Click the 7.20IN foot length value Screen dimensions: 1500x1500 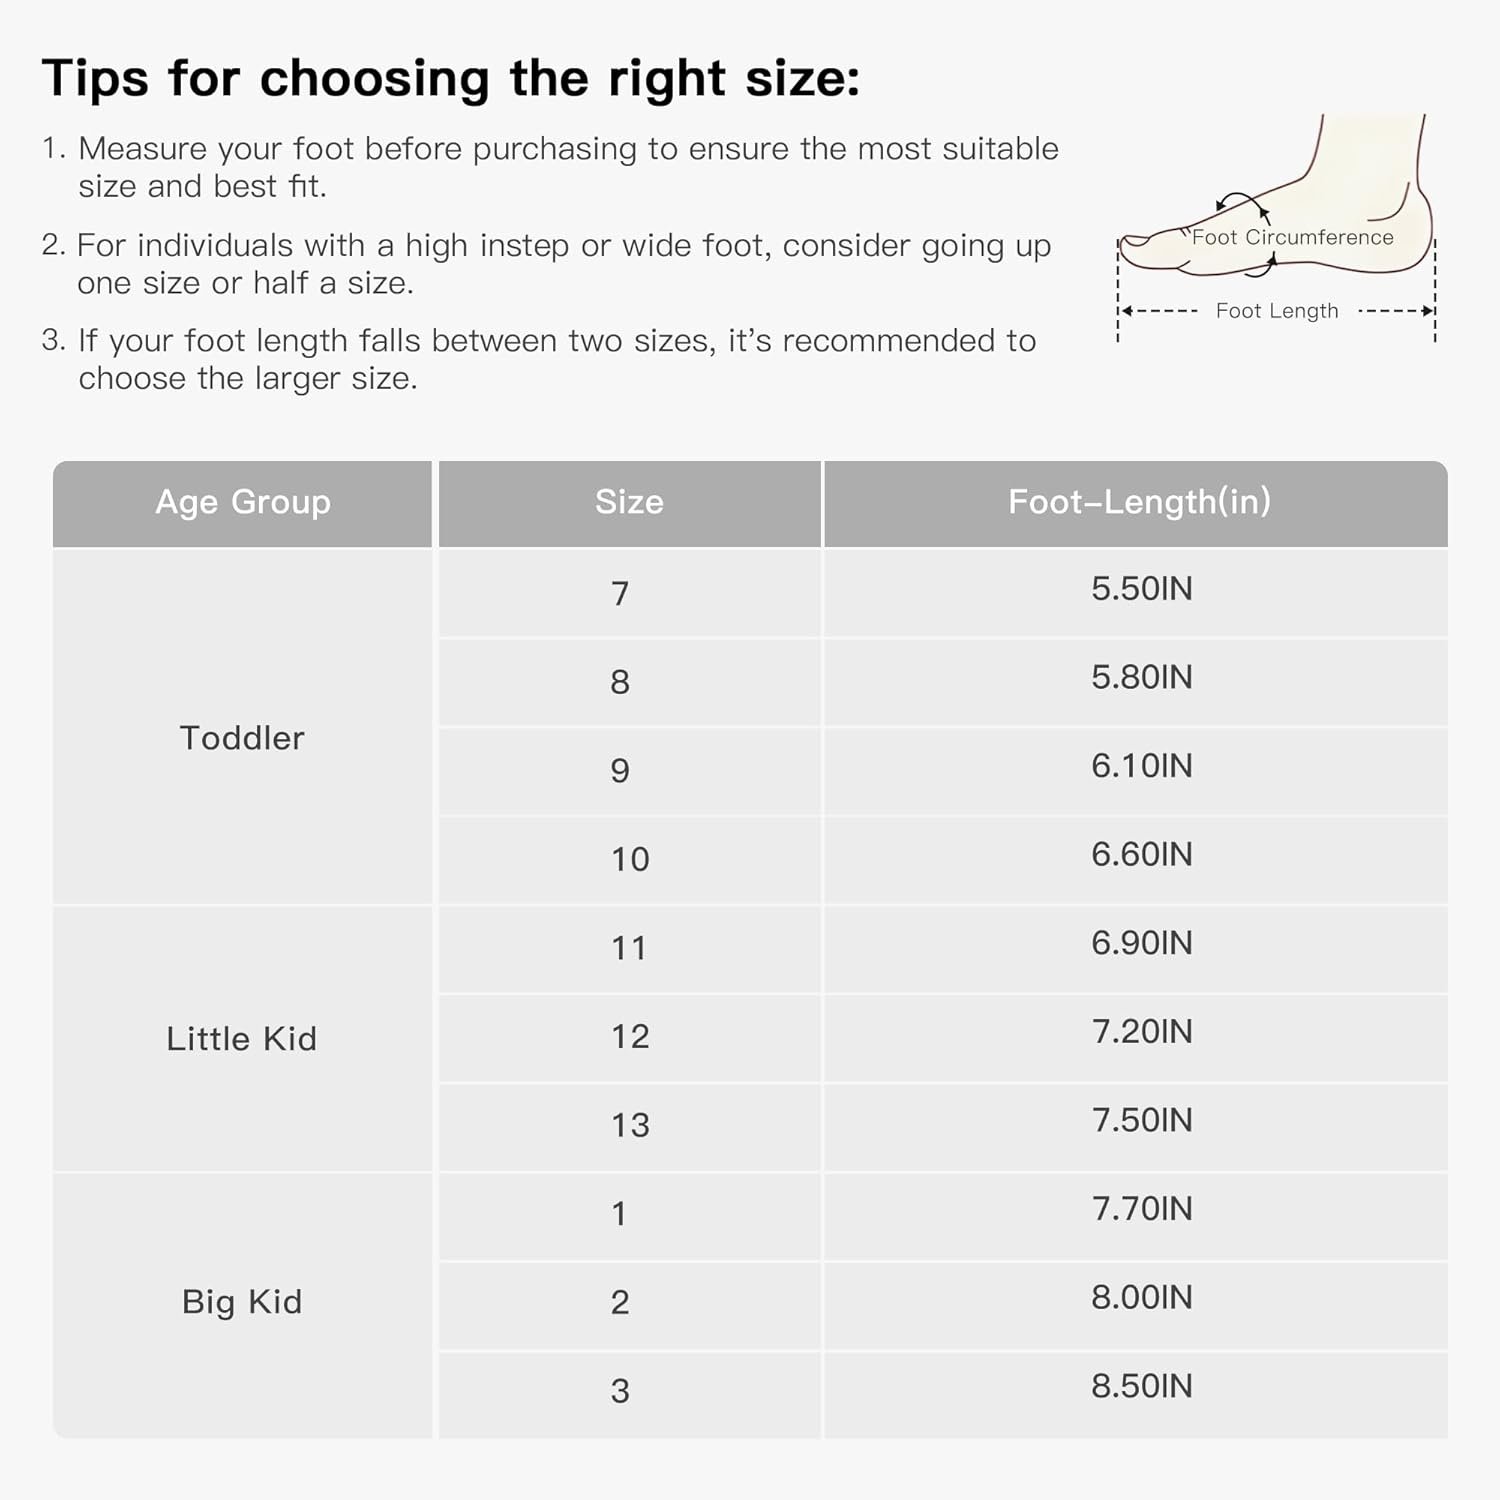click(x=1141, y=1032)
